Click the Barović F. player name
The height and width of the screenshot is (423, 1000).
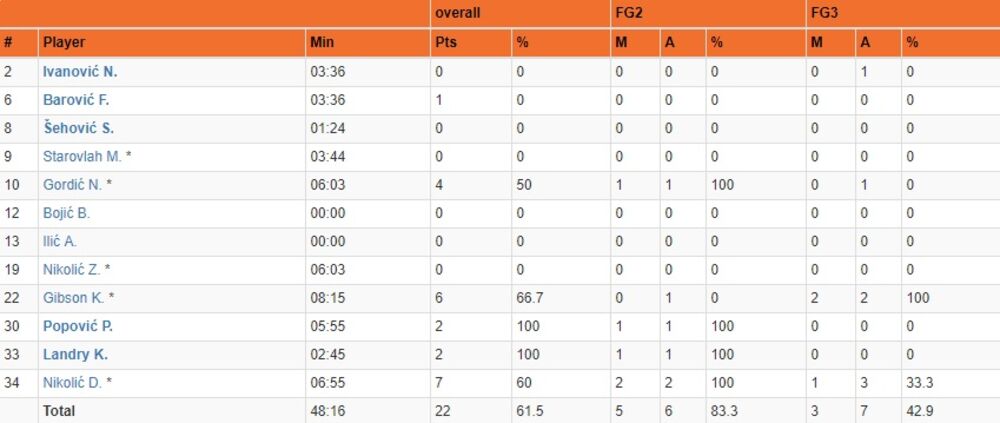[77, 100]
